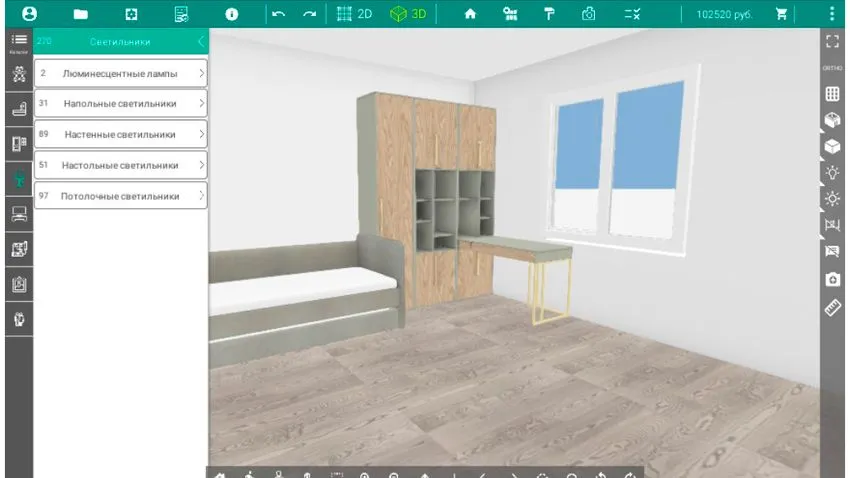Take a snapshot with right camera icon
The width and height of the screenshot is (850, 478).
coord(832,280)
